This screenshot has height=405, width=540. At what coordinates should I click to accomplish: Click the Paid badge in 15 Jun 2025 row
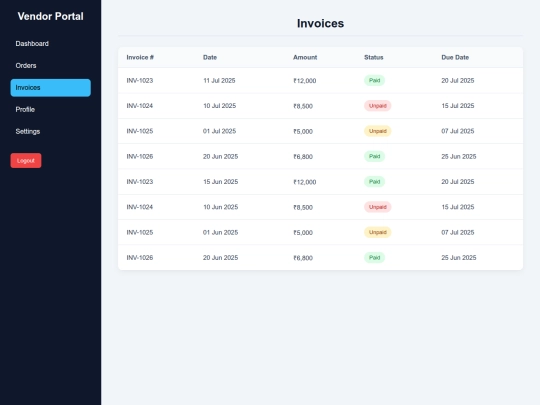[374, 182]
